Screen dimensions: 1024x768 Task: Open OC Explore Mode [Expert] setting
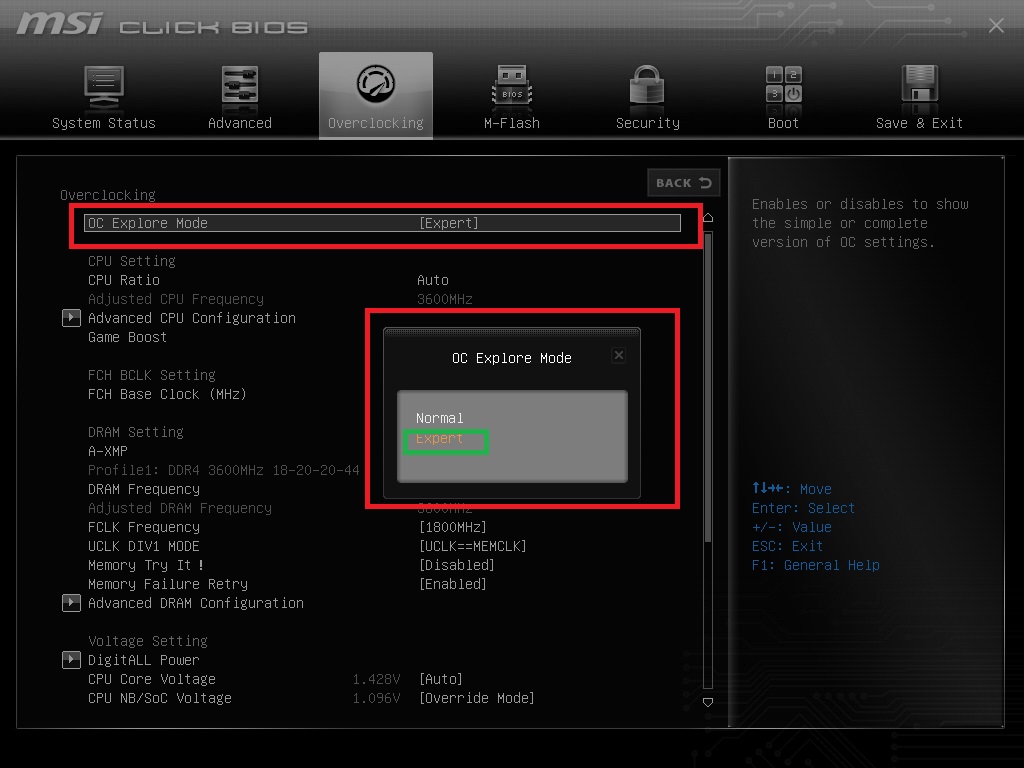[382, 223]
